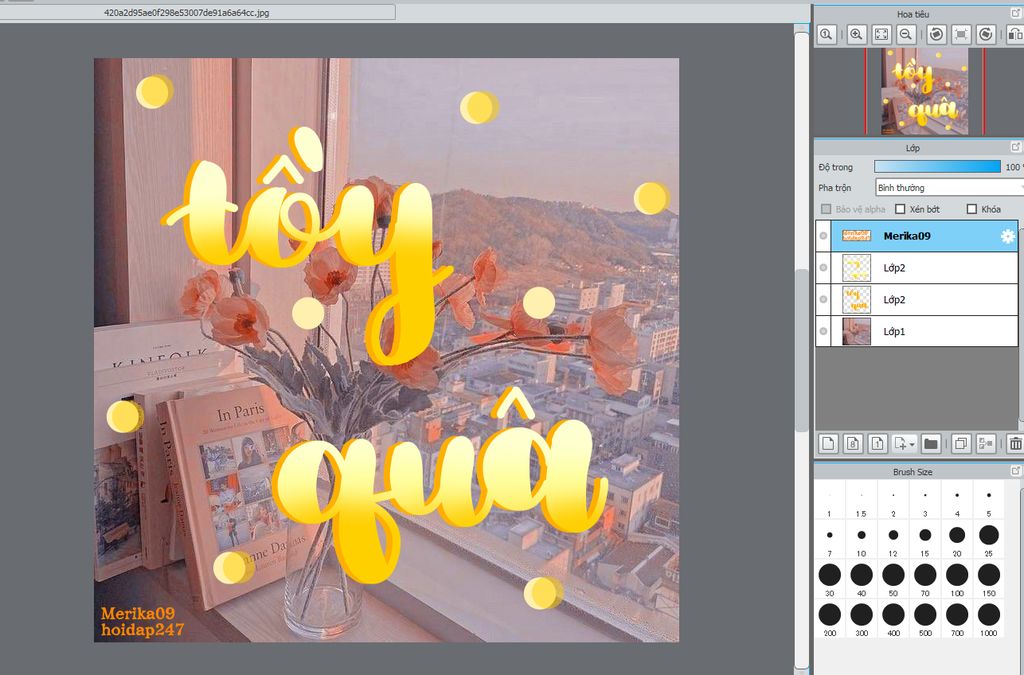Adjust the Độ trong opacity slider

[x=937, y=167]
